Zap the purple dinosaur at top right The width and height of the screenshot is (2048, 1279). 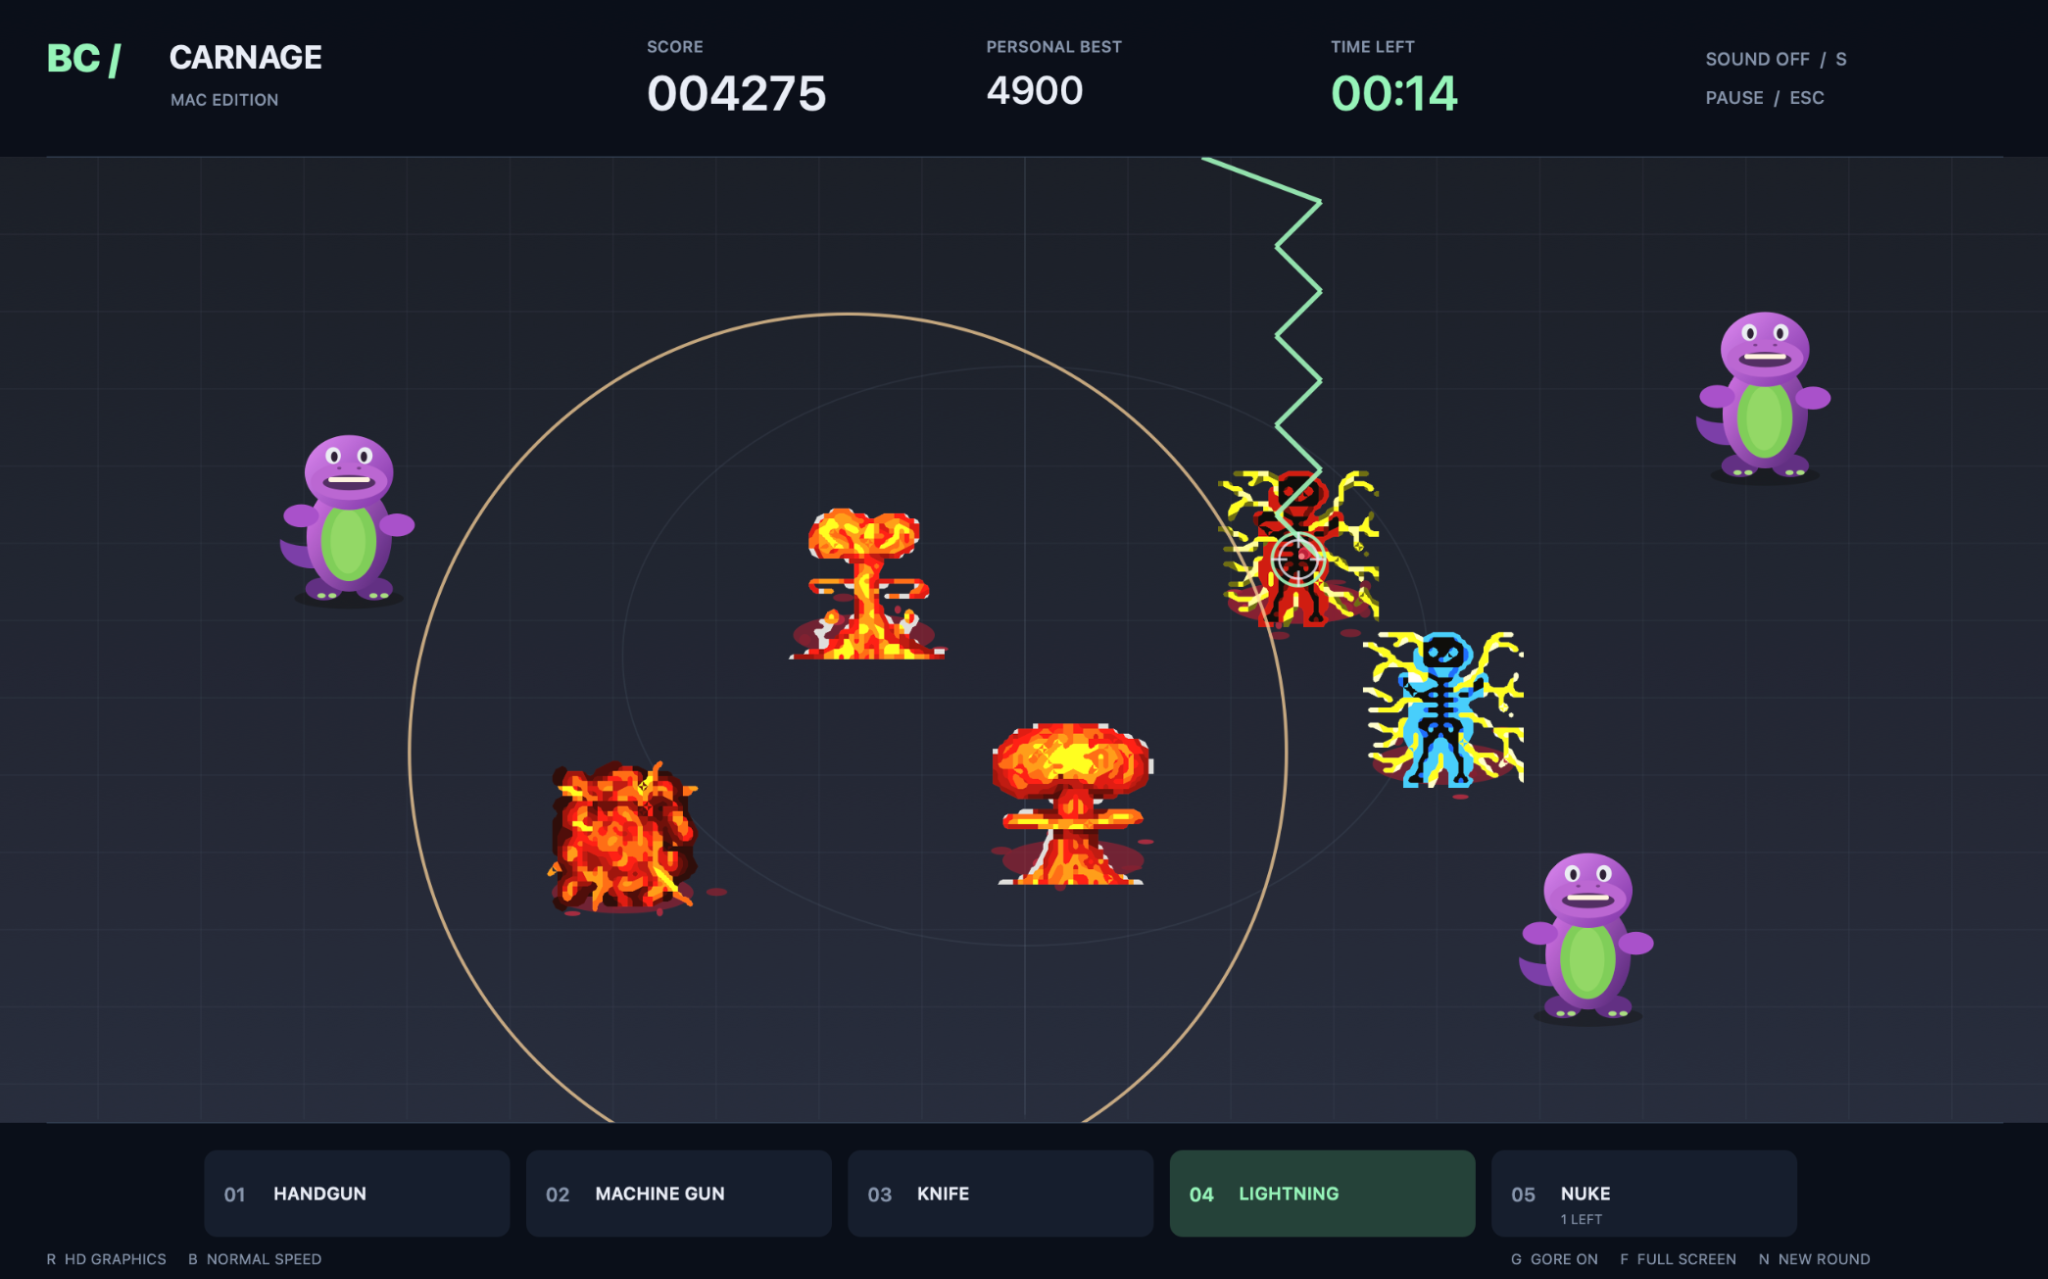pyautogui.click(x=1764, y=395)
